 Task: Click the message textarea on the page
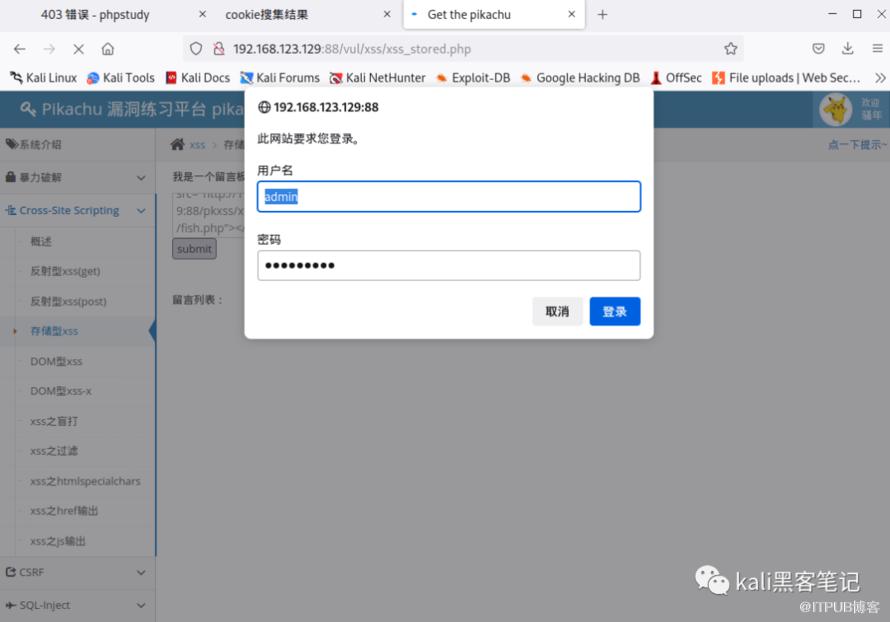pyautogui.click(x=208, y=215)
